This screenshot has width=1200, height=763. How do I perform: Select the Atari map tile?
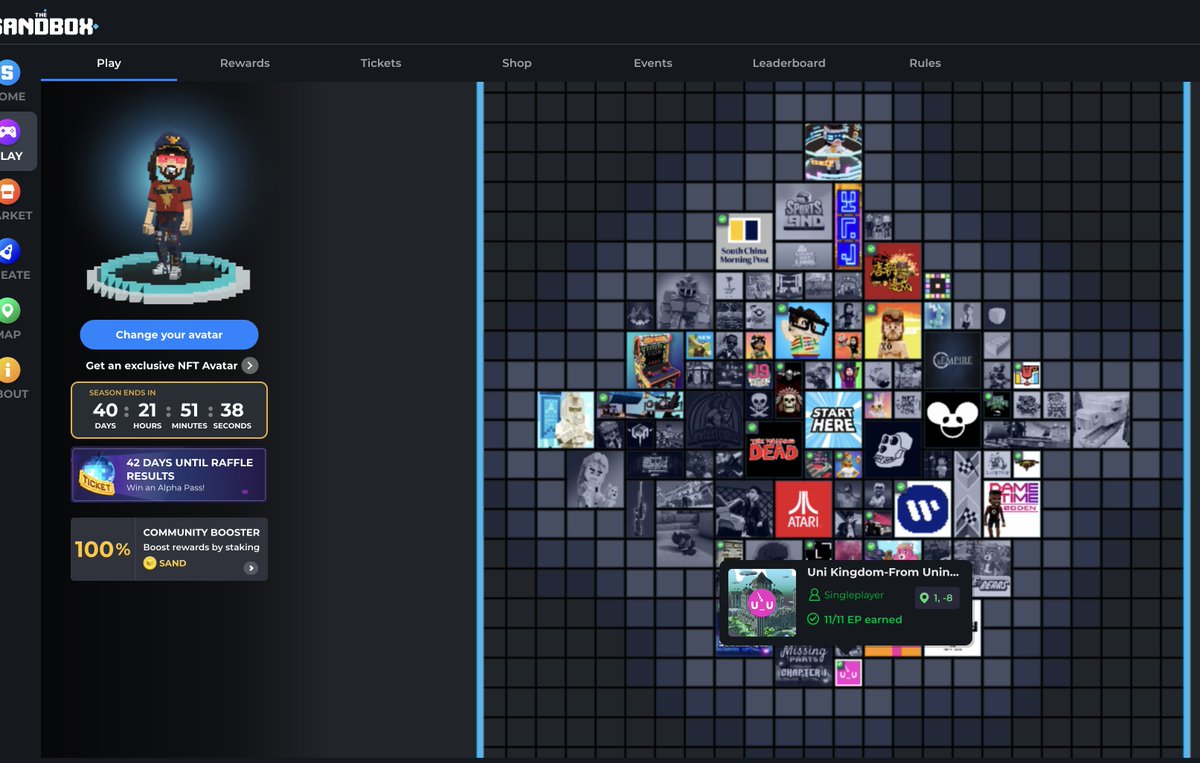(804, 509)
